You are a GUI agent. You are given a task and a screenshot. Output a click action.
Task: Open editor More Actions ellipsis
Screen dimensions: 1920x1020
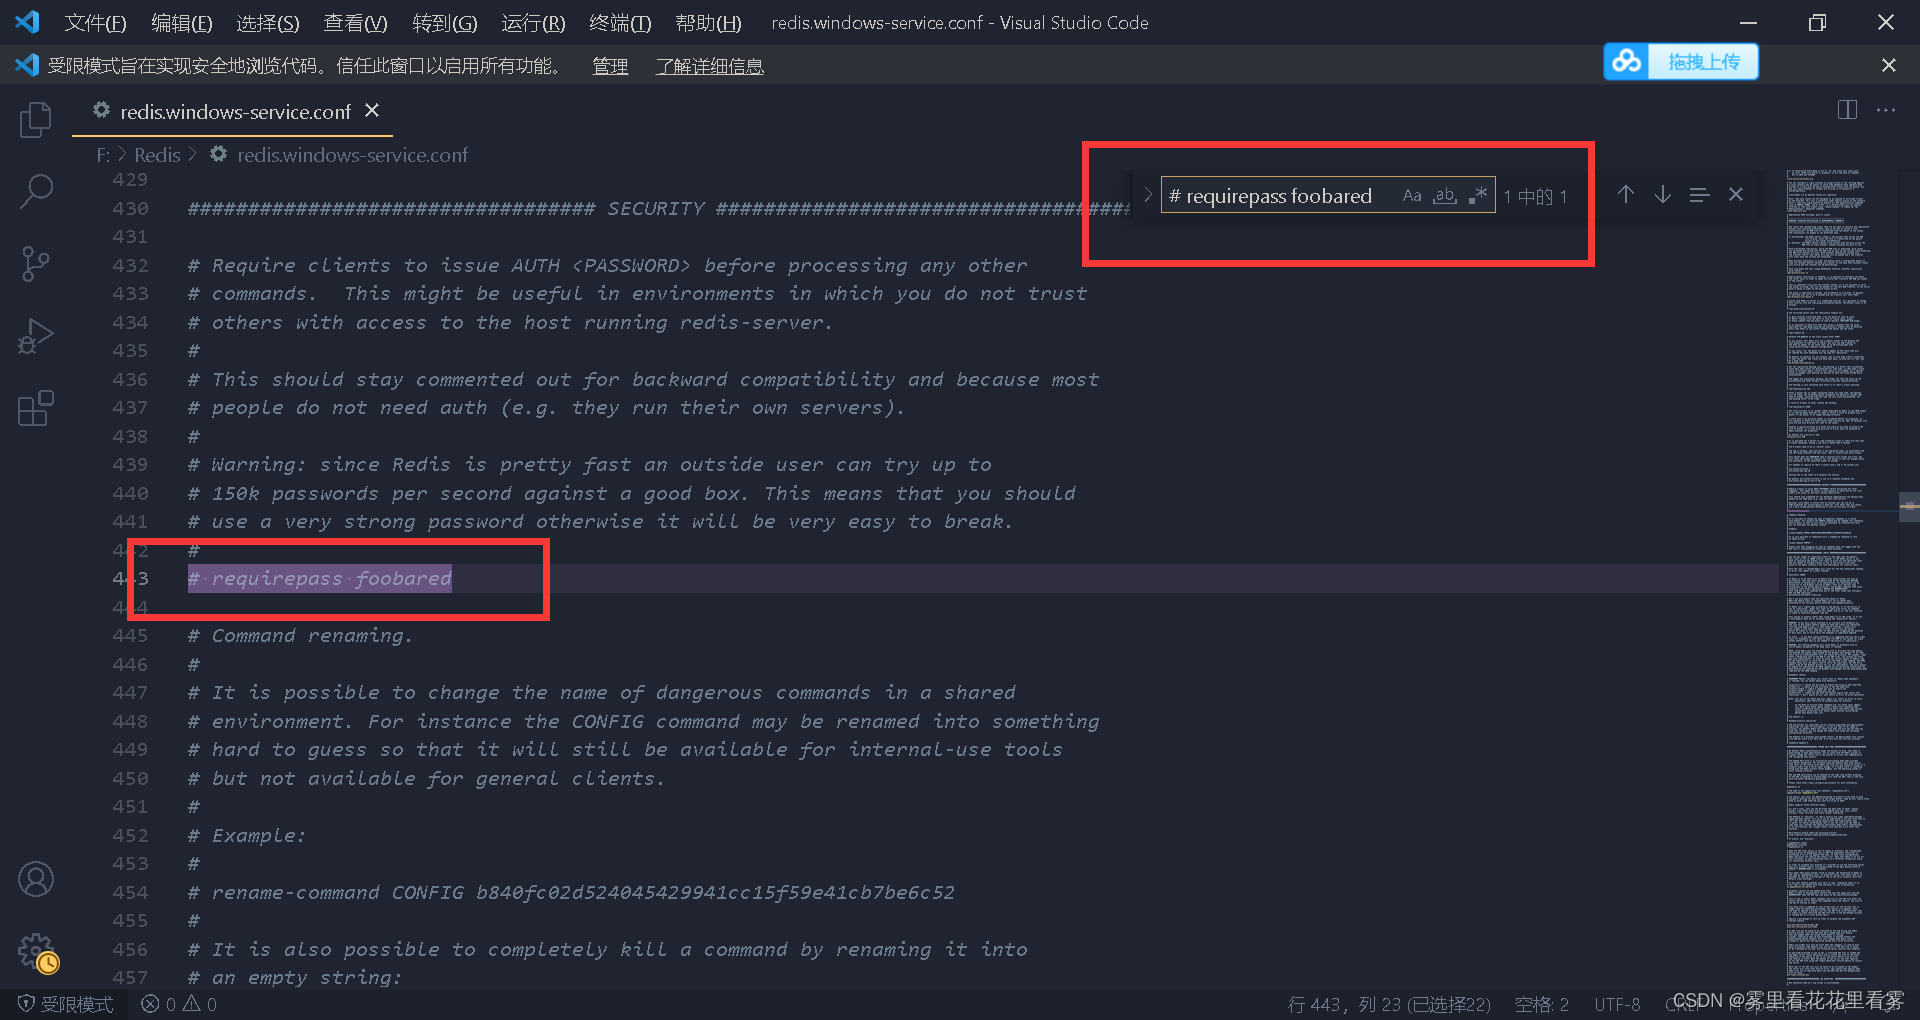pyautogui.click(x=1886, y=110)
